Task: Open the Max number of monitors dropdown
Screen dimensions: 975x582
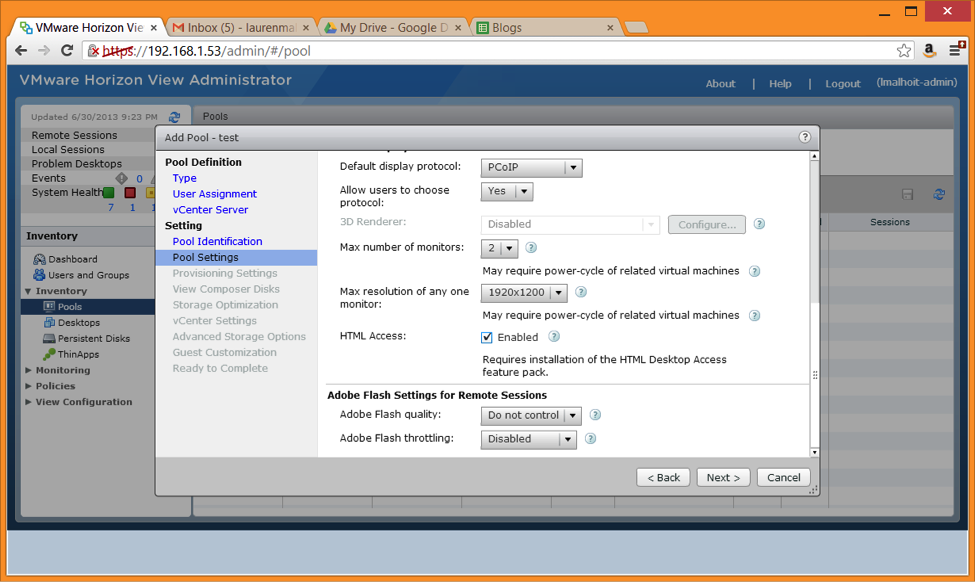Action: pyautogui.click(x=499, y=249)
